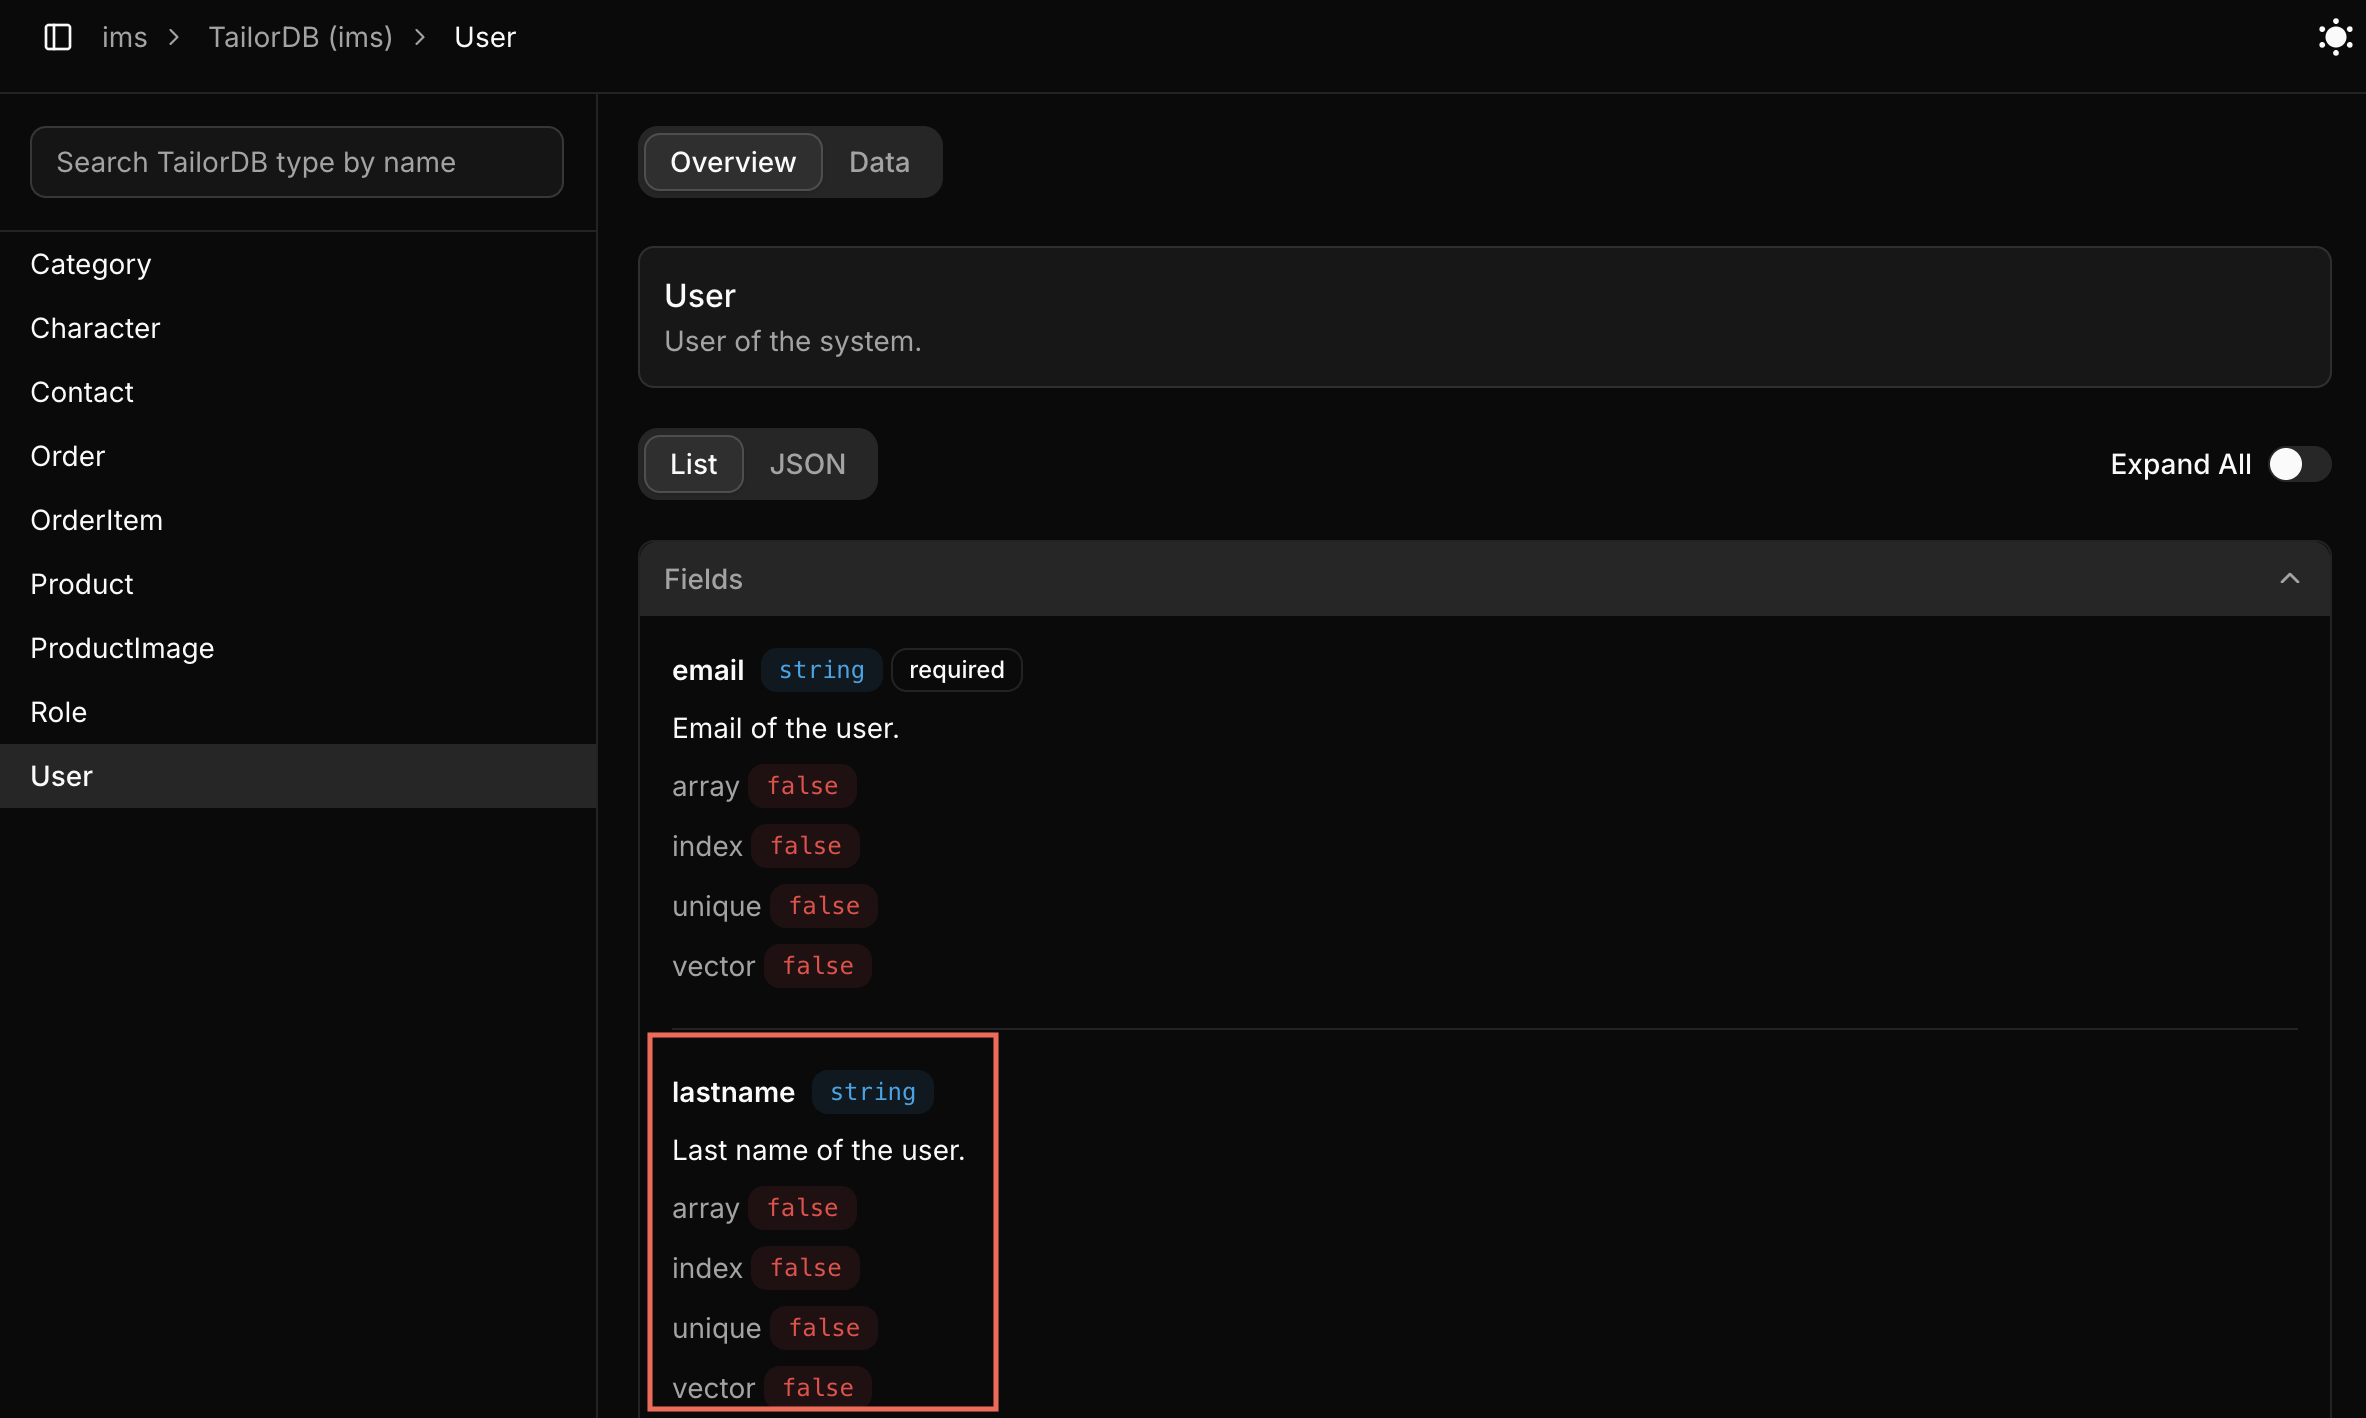Select the Role type
The image size is (2366, 1418).
pos(58,712)
